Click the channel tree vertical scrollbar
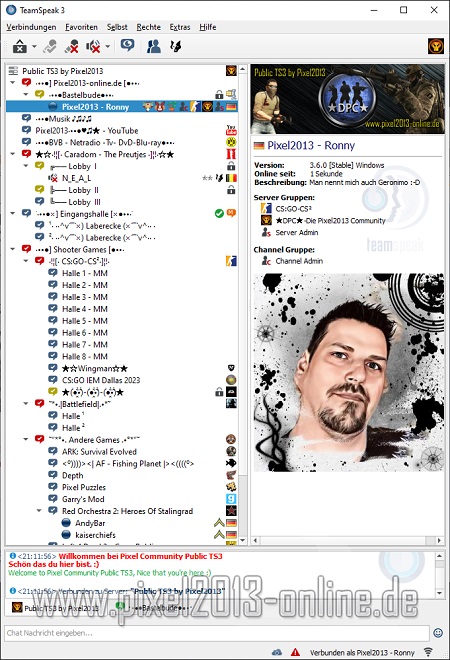This screenshot has height=660, width=450. coord(242,305)
